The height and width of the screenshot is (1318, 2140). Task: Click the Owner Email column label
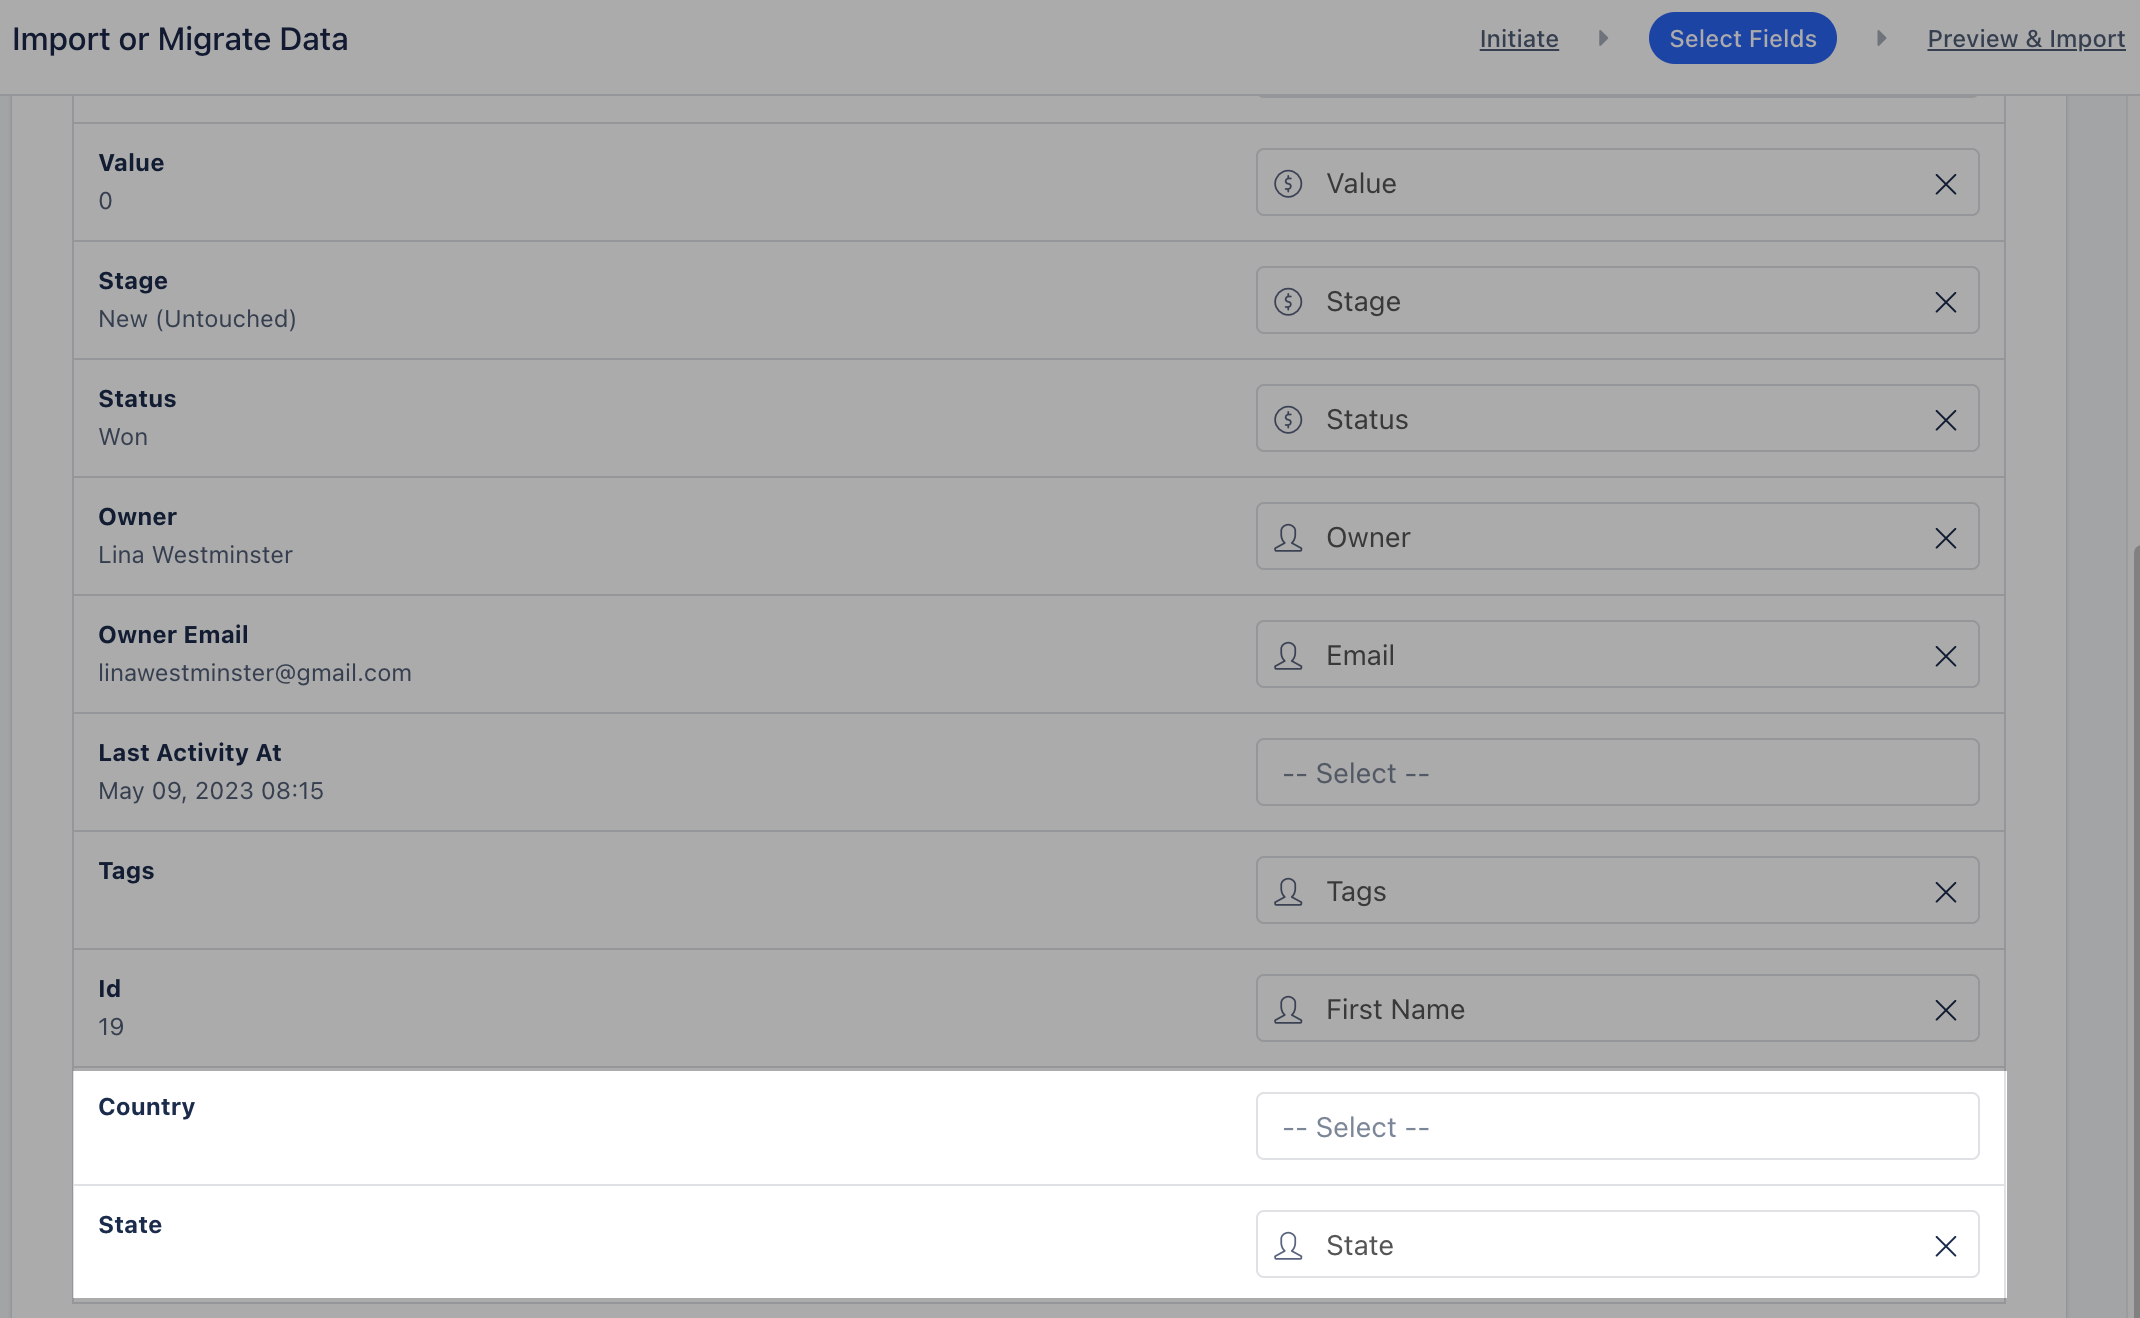tap(173, 635)
